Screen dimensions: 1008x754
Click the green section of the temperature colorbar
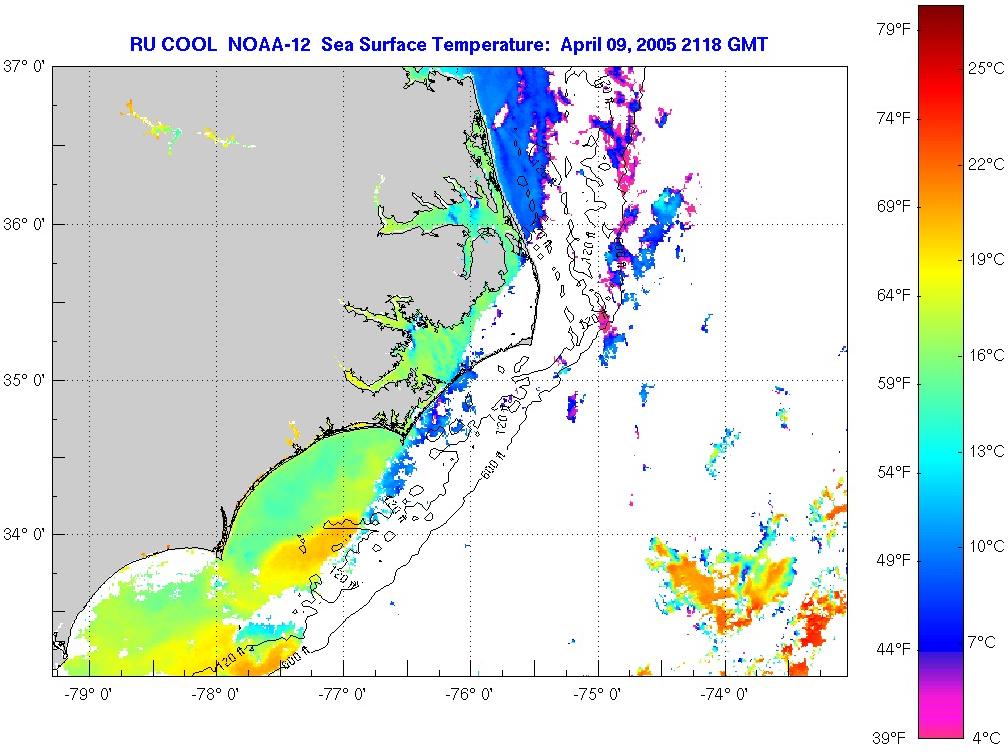point(941,360)
